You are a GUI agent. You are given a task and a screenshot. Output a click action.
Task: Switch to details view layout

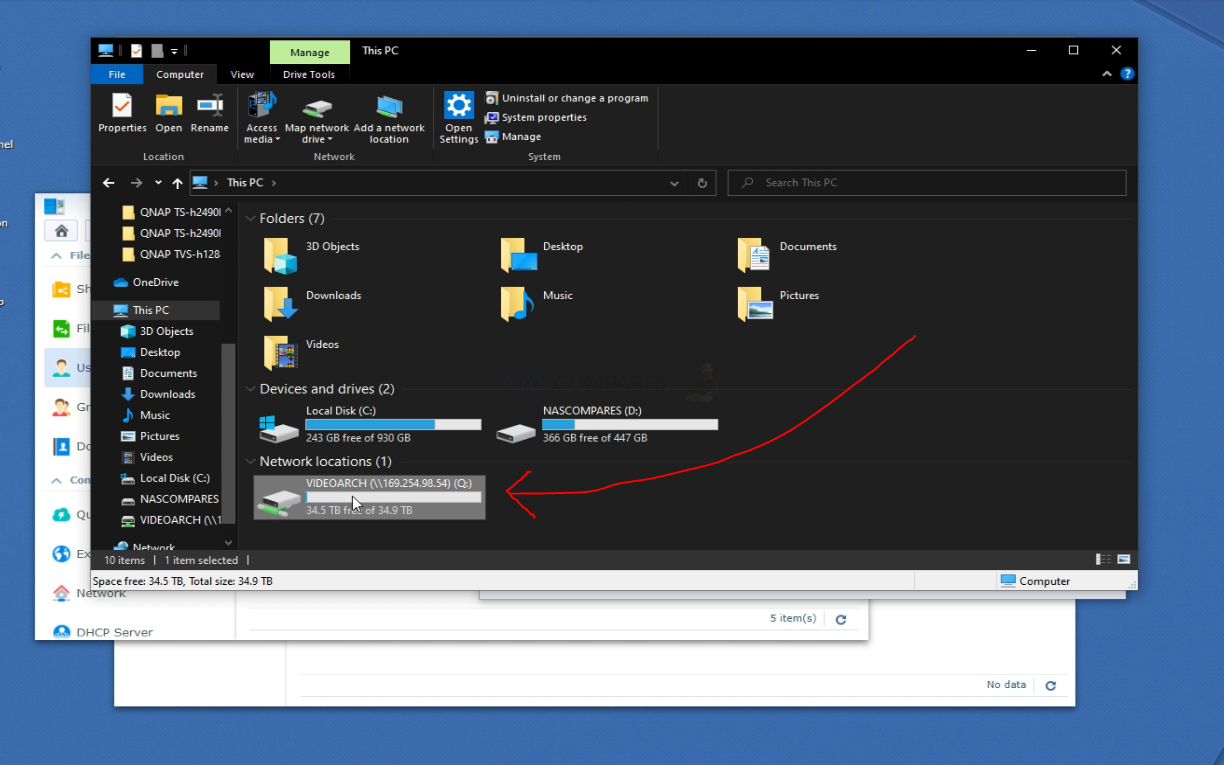pos(1104,560)
